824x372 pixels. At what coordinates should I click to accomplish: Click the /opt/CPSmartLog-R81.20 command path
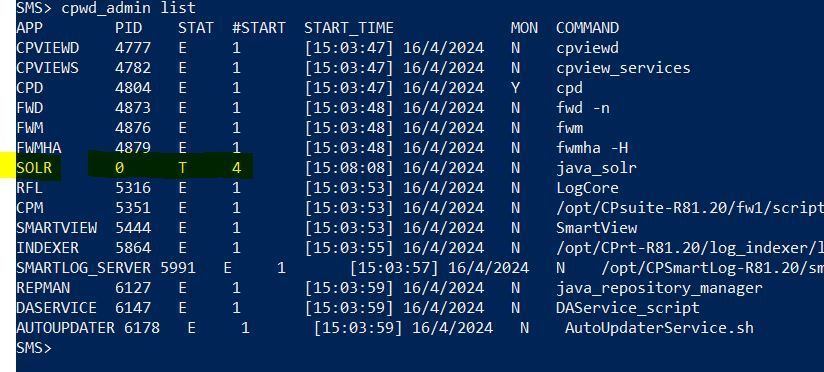click(x=713, y=268)
